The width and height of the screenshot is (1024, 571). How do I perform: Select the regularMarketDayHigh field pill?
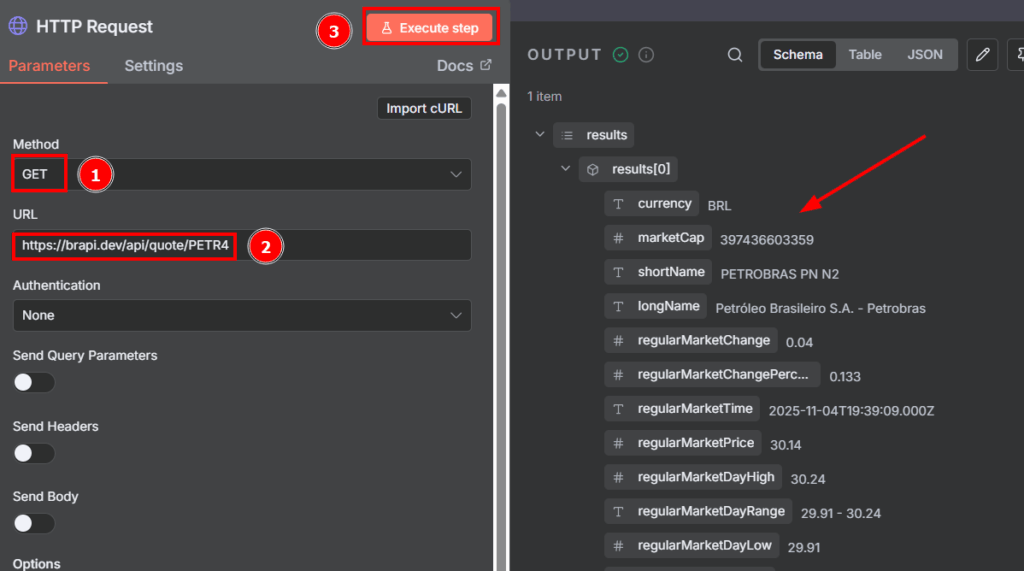(693, 478)
